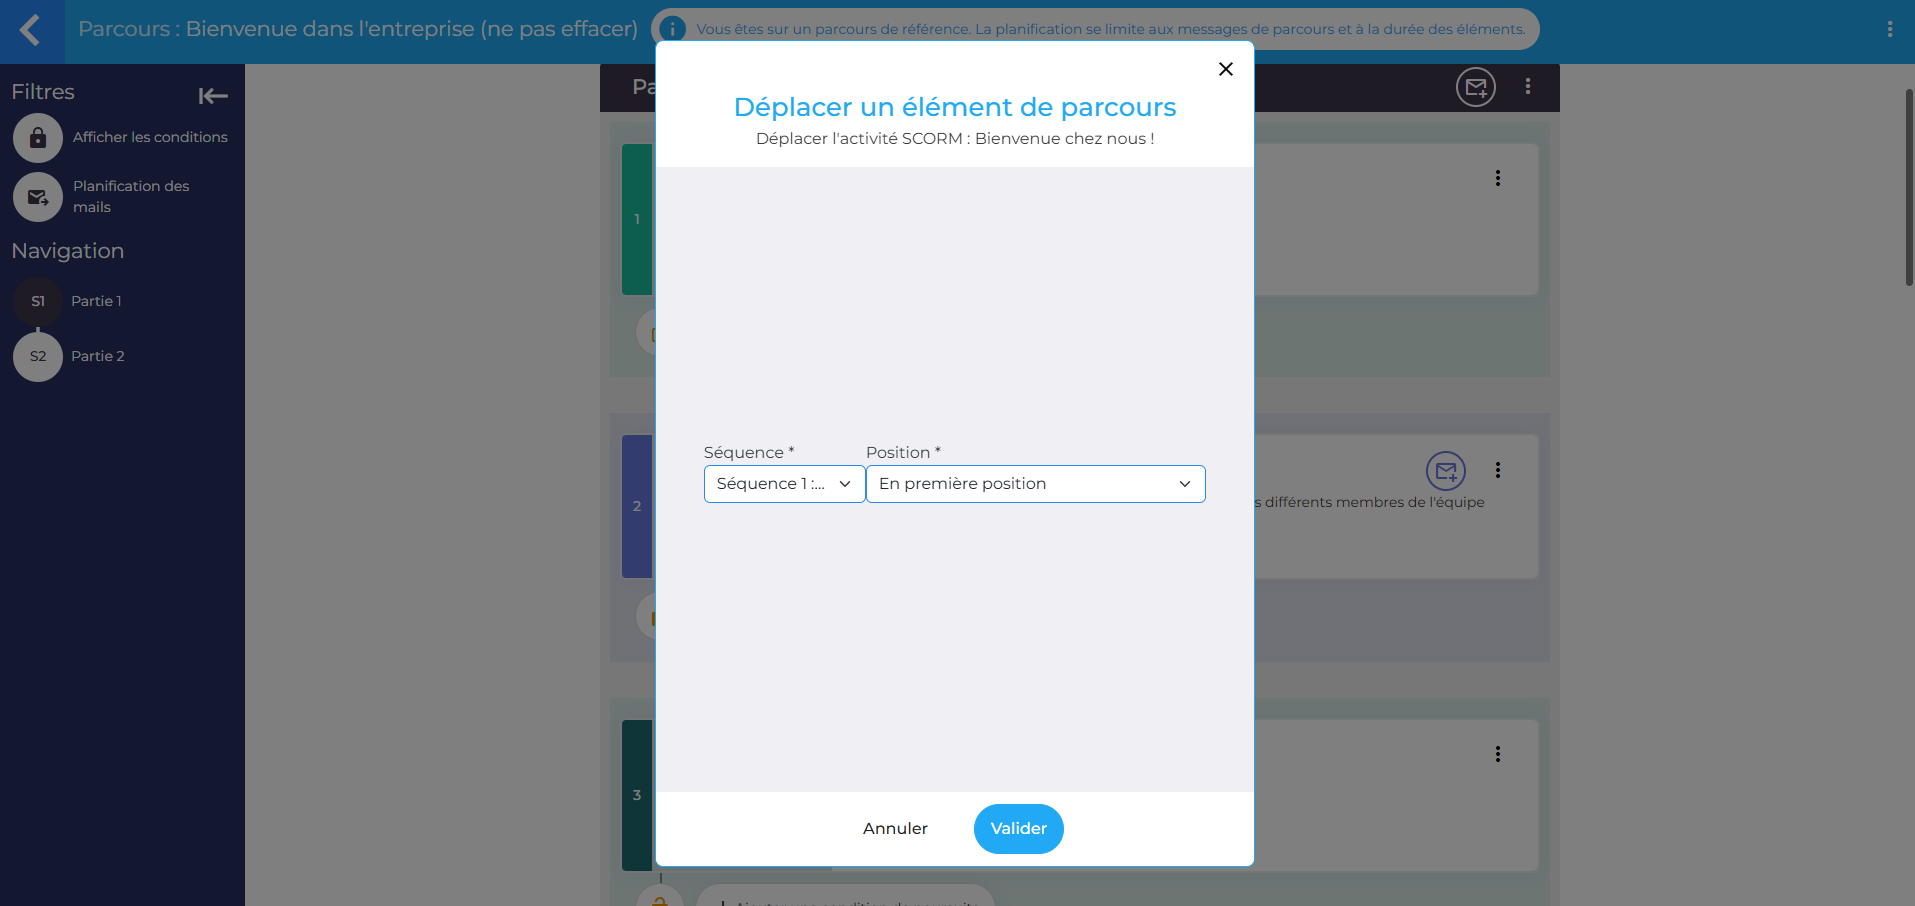Open sequence header three-dot menu
Viewport: 1915px width, 906px height.
click(1527, 87)
